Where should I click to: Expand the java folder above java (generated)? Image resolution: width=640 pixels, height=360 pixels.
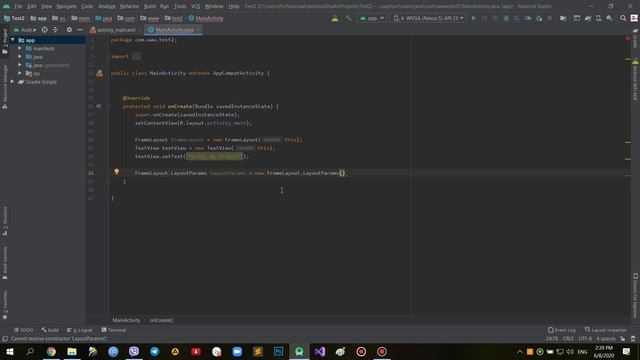[x=20, y=57]
